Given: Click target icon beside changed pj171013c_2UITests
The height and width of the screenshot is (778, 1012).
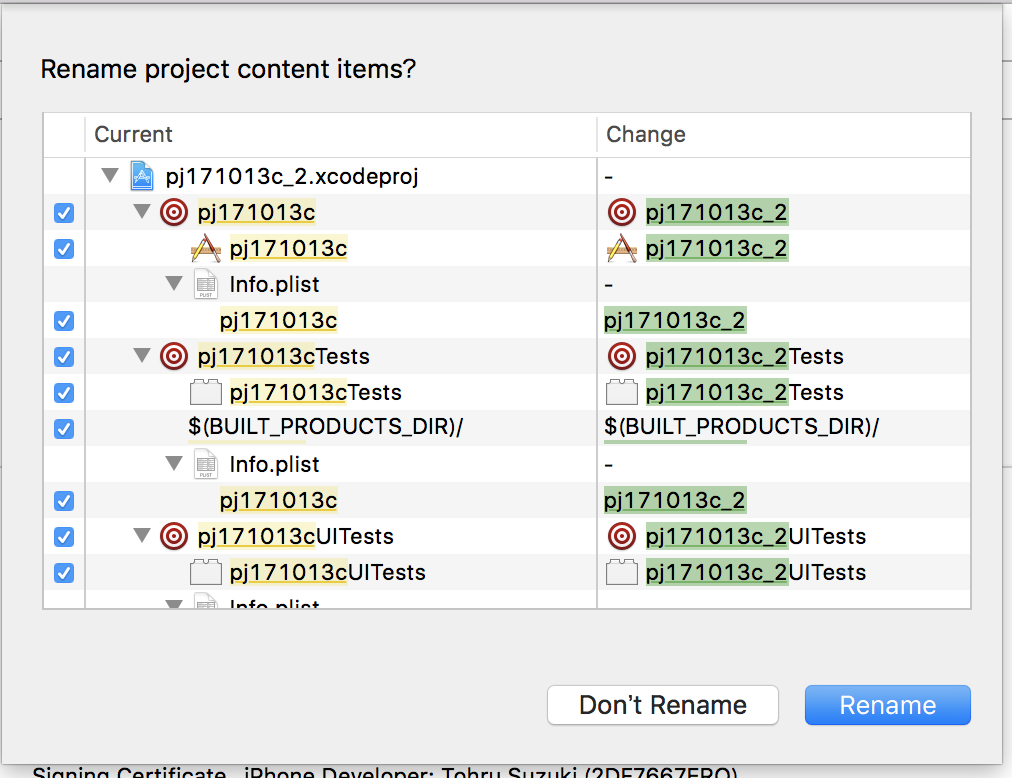Looking at the screenshot, I should coord(622,536).
